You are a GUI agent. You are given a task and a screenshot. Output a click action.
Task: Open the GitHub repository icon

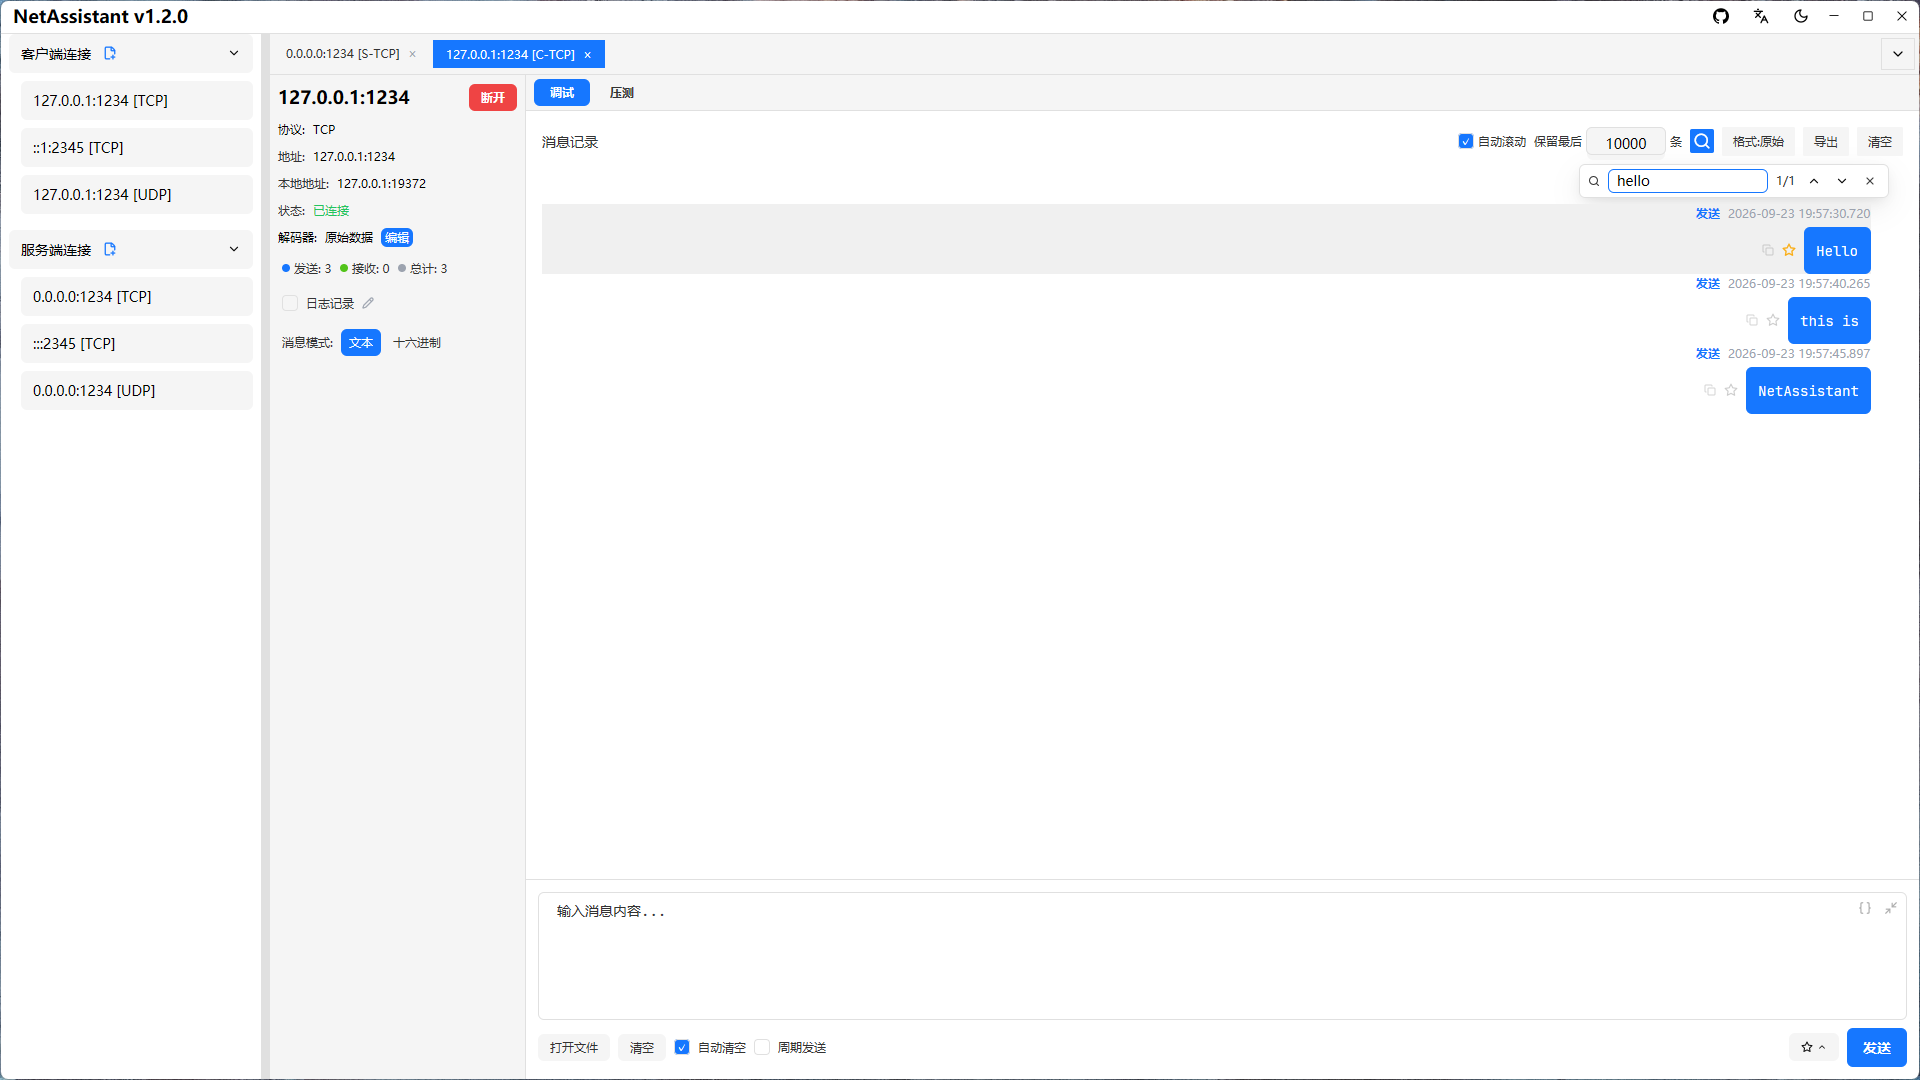tap(1721, 16)
